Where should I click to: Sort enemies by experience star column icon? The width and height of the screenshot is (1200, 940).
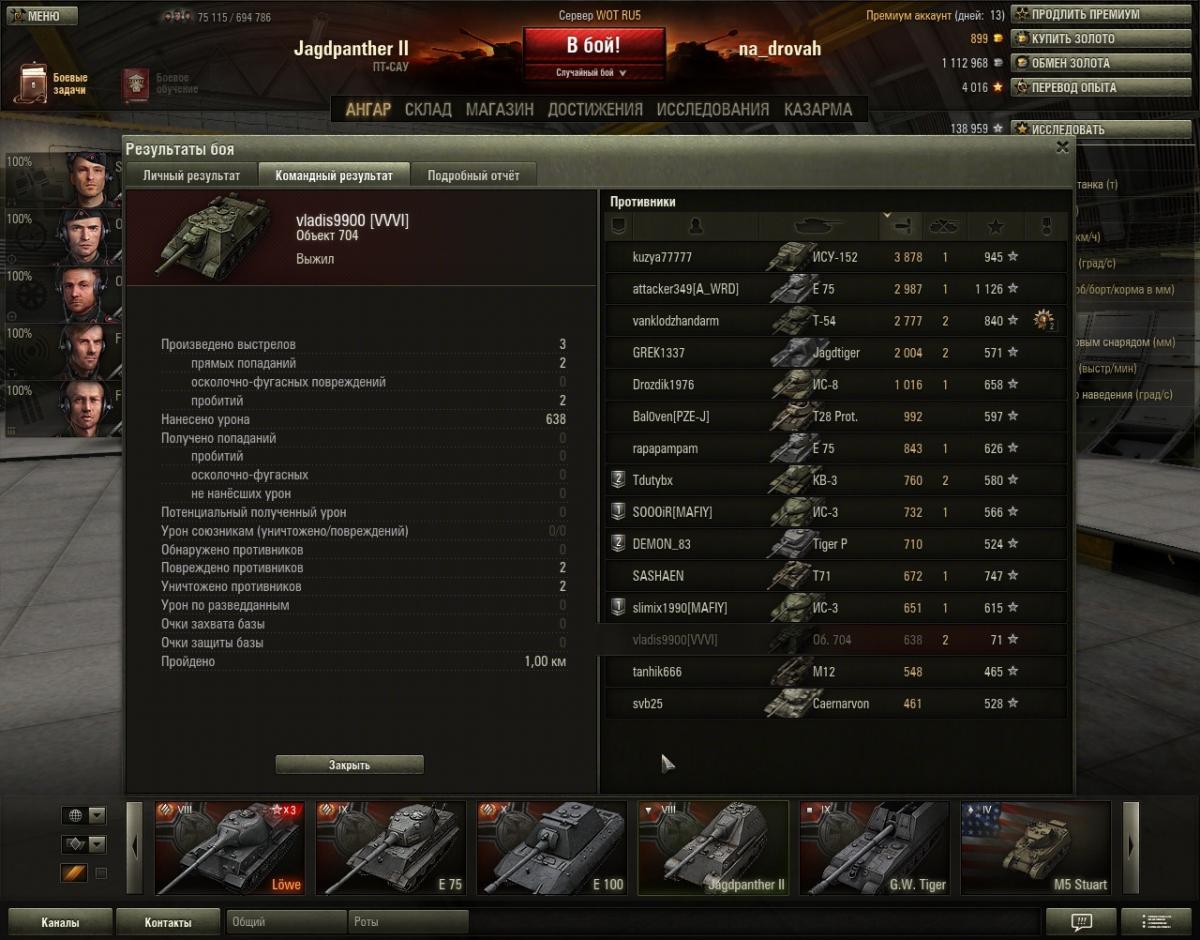(995, 226)
